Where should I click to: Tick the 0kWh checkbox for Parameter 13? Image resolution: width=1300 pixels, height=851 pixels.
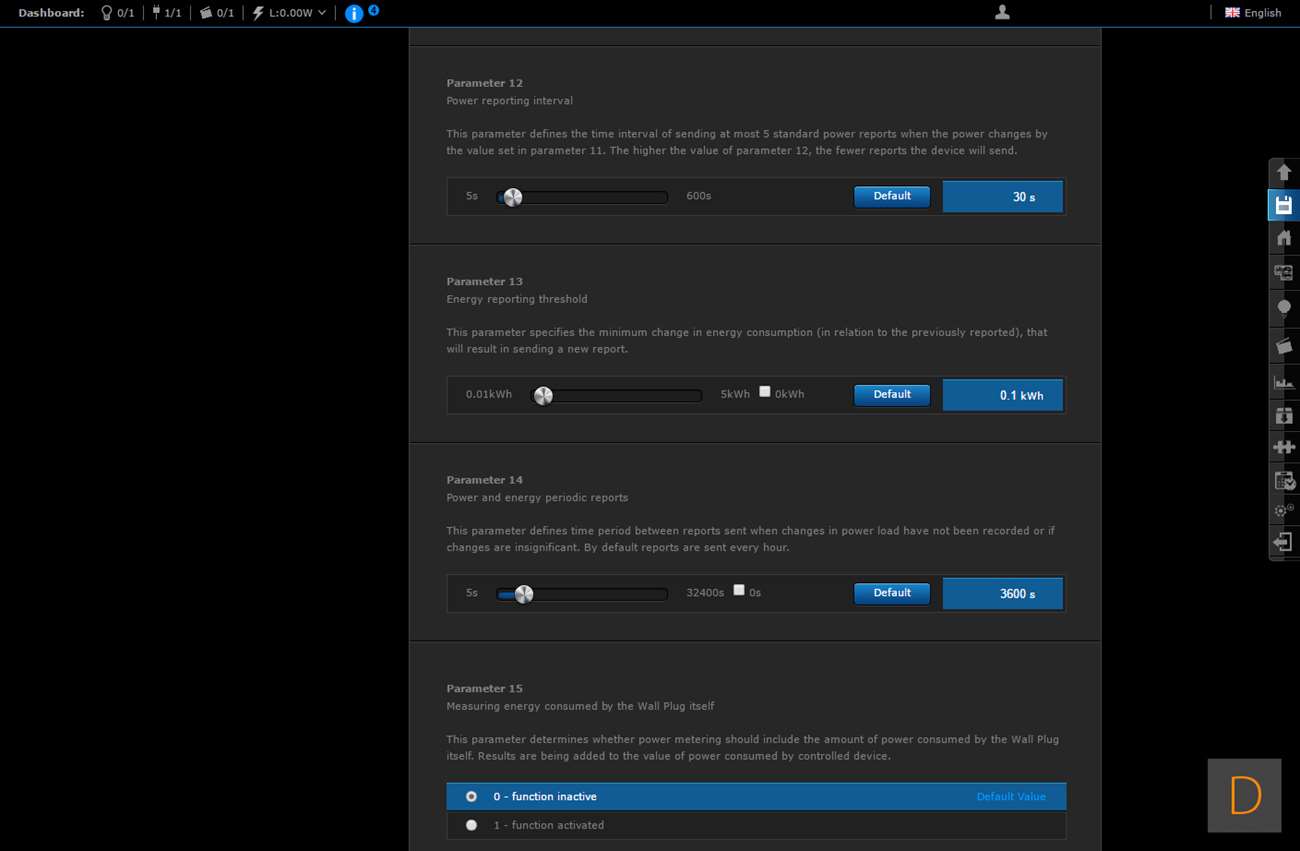(765, 392)
